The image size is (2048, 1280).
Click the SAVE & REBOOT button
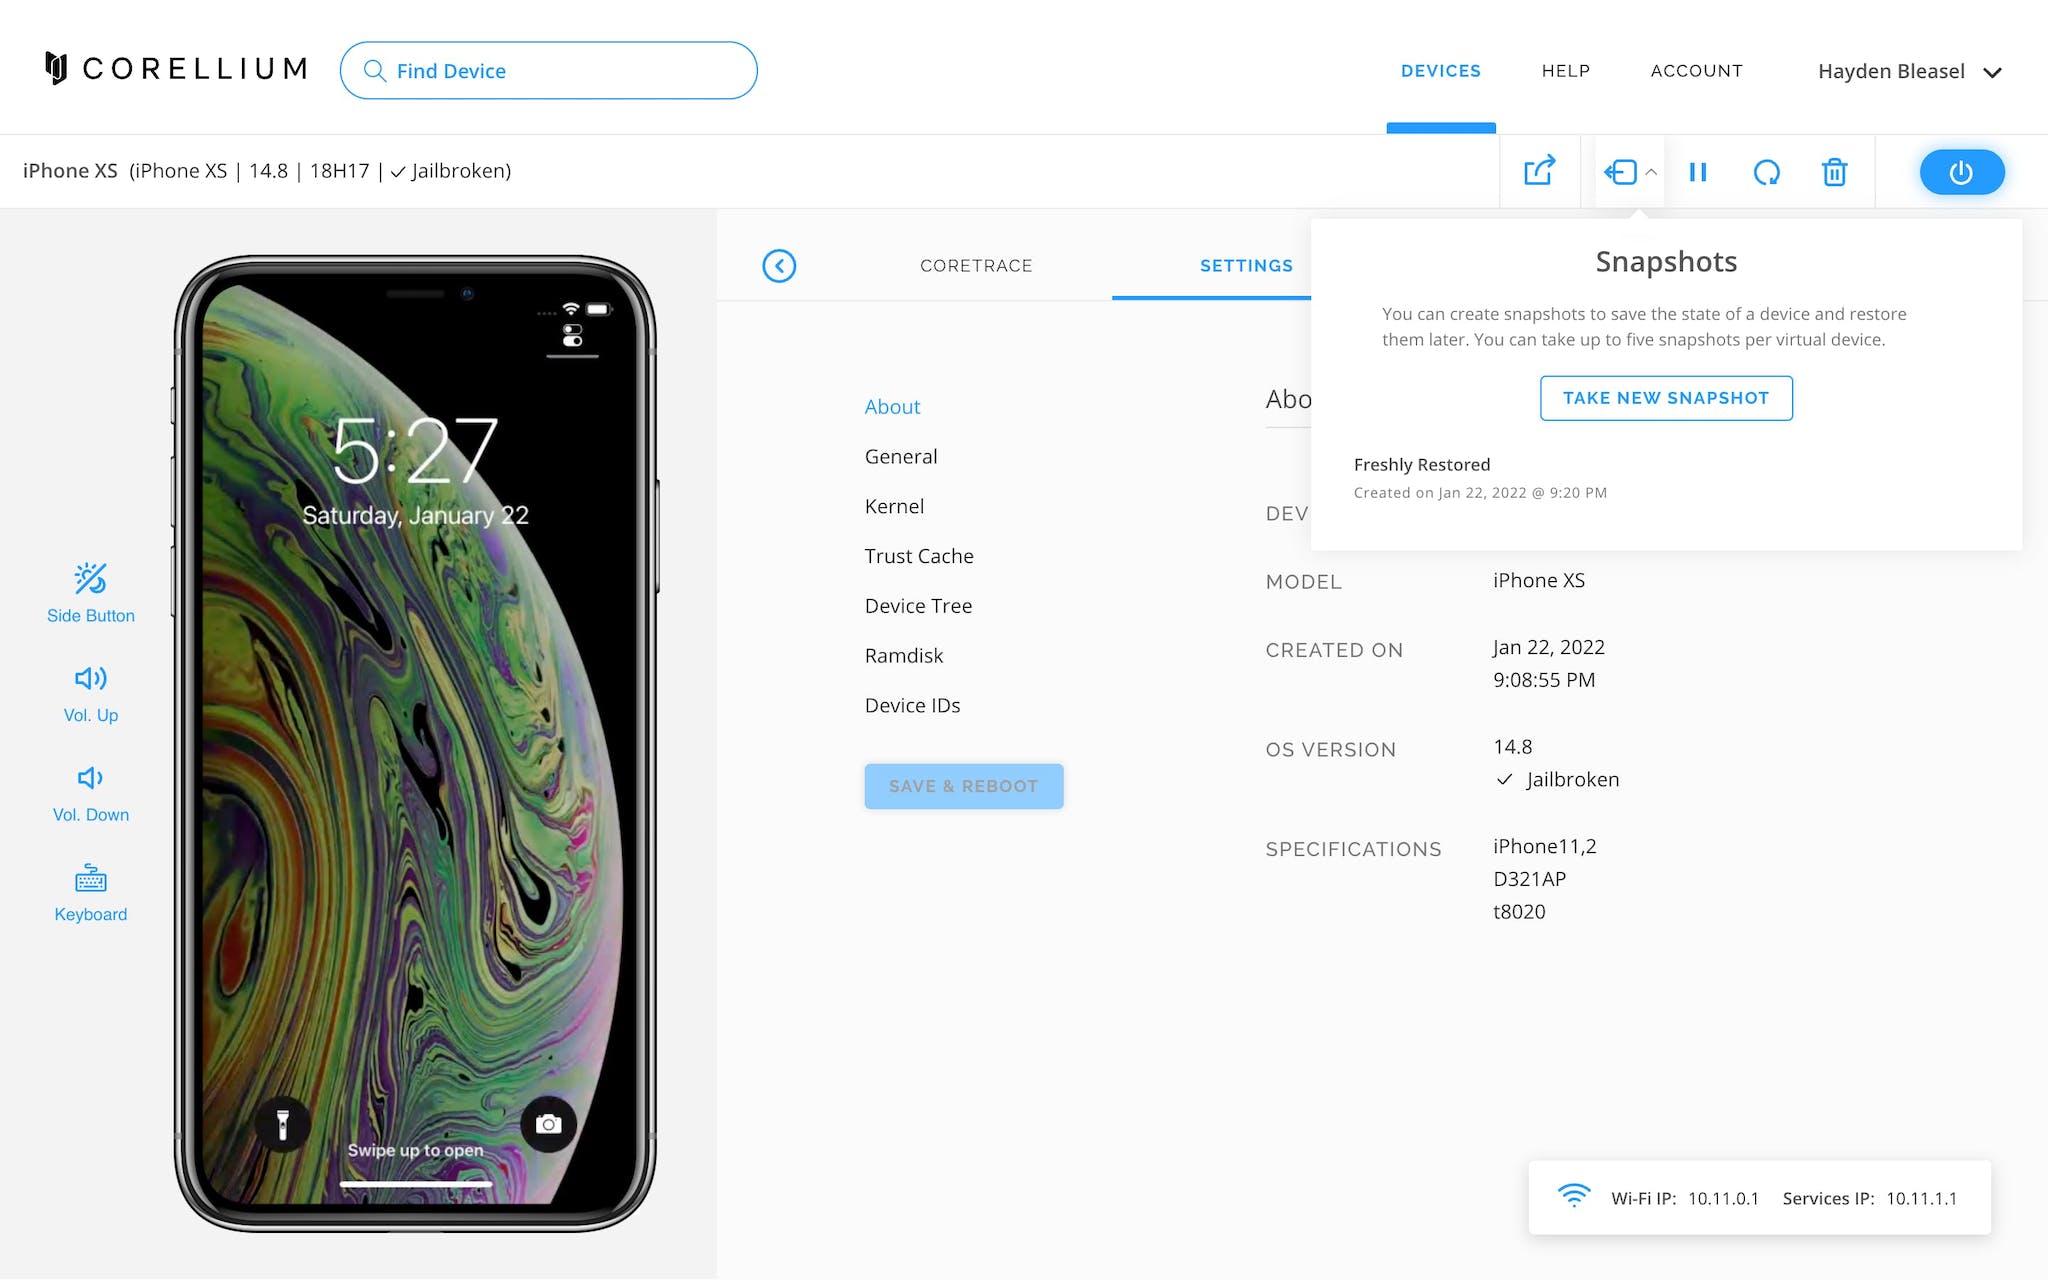point(964,786)
